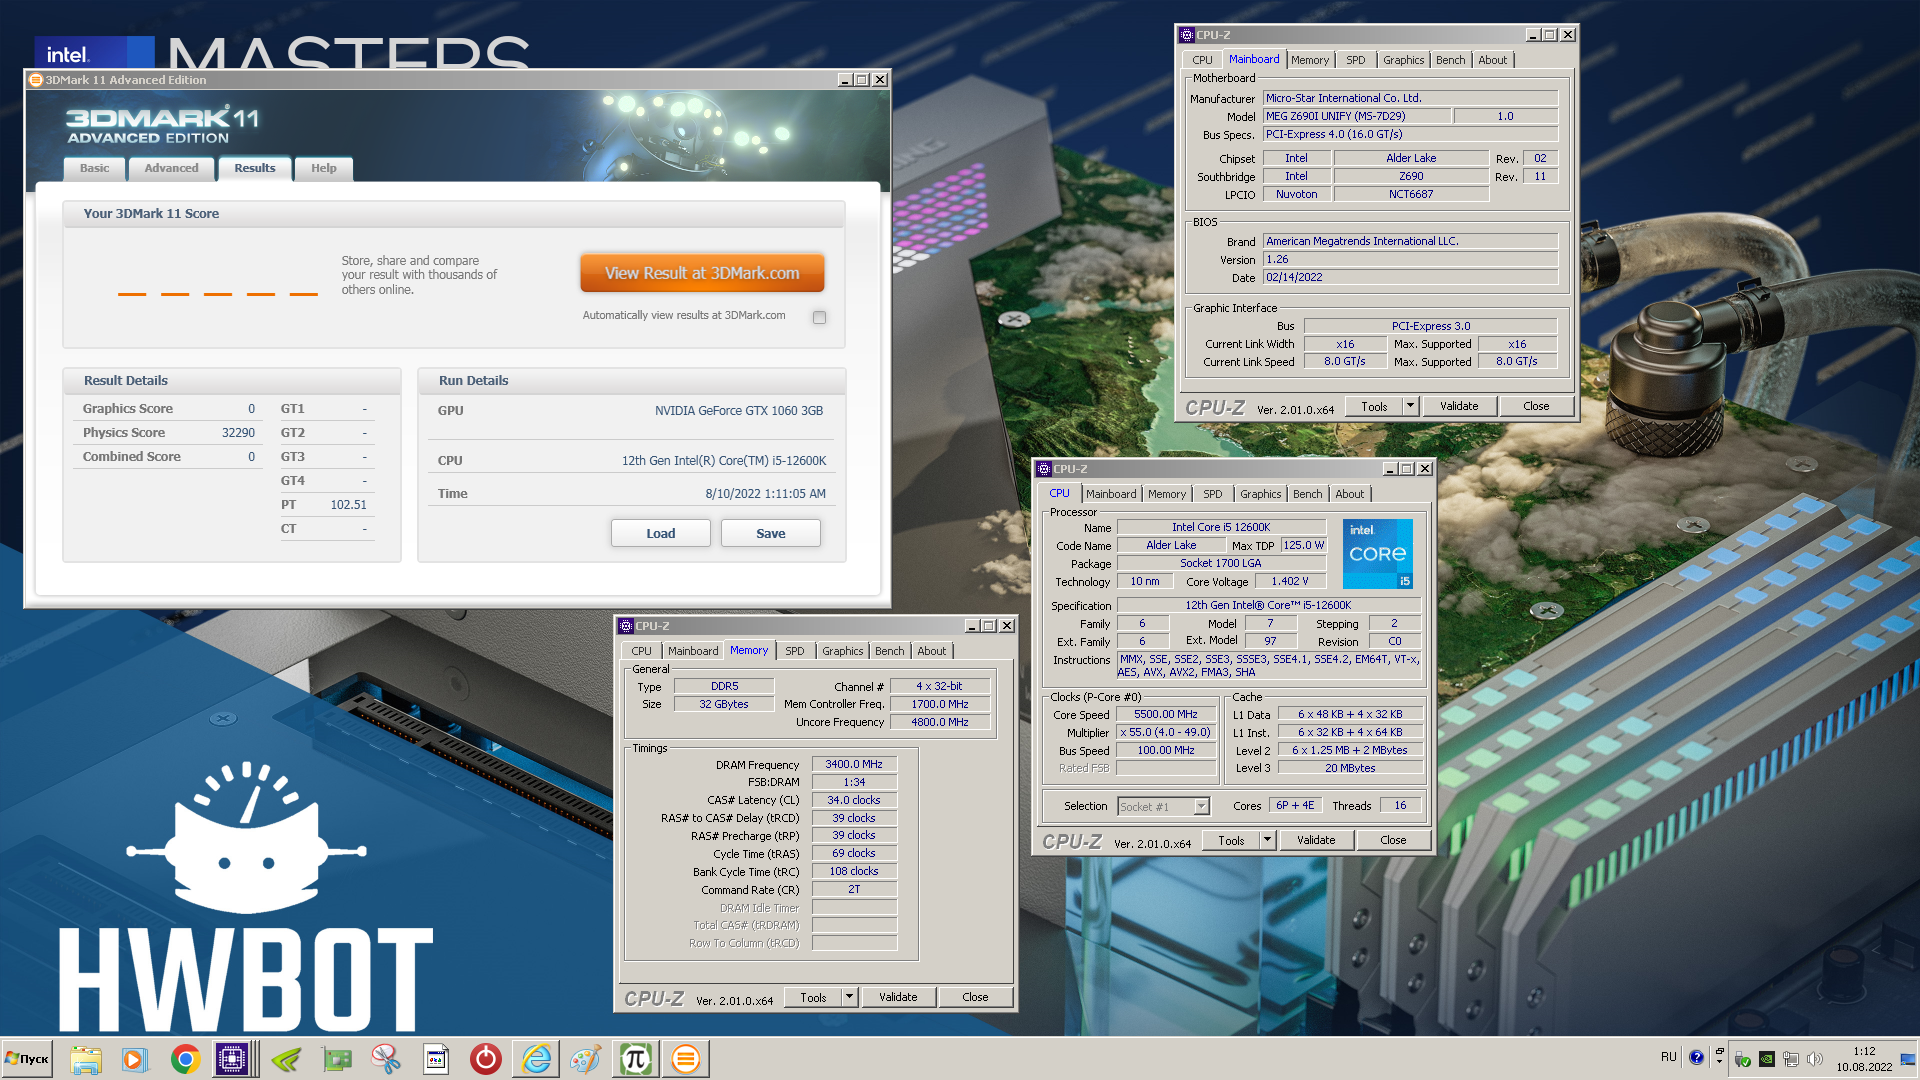
Task: Click Validate in the Mainboard CPU-Z window
Action: (1459, 406)
